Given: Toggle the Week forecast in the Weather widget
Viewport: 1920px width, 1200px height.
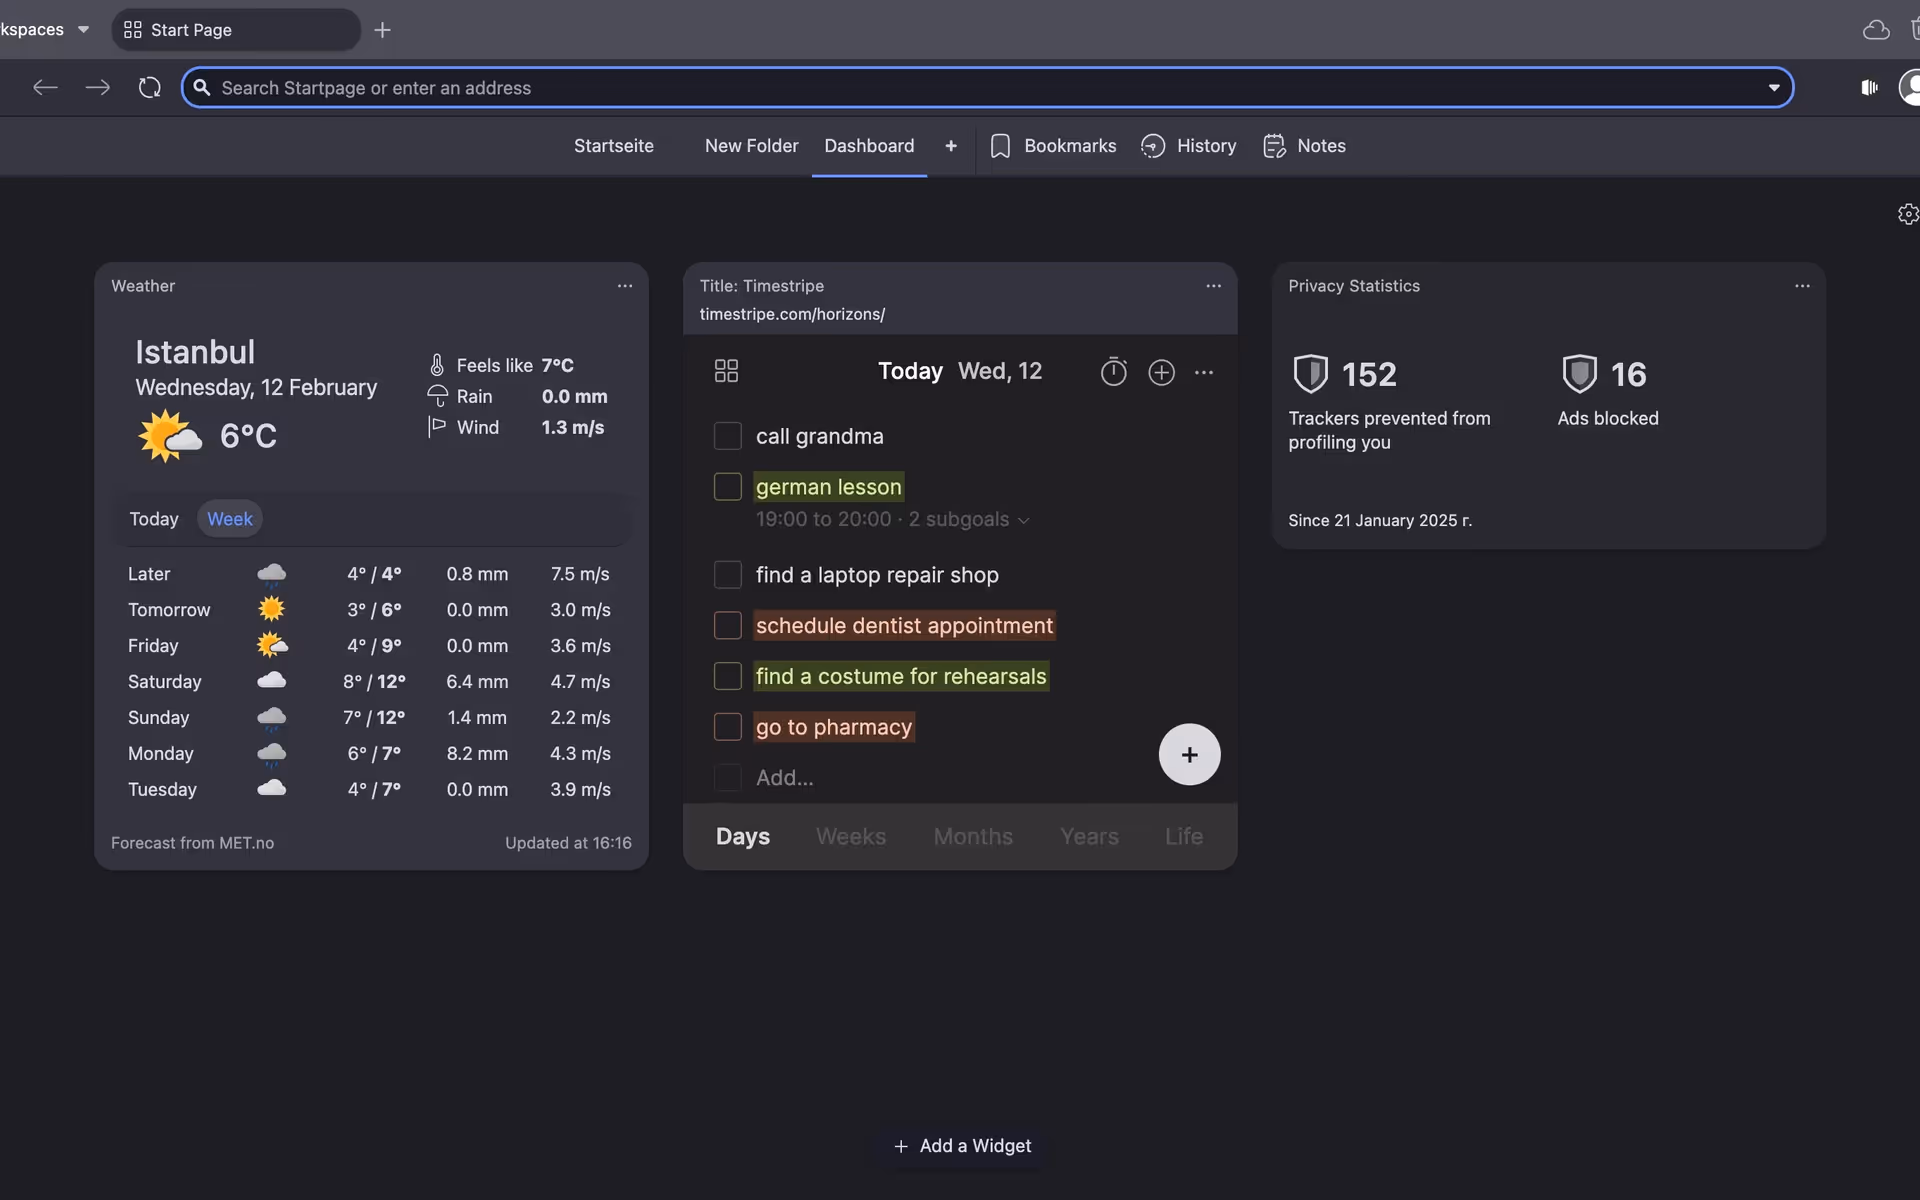Looking at the screenshot, I should [229, 519].
